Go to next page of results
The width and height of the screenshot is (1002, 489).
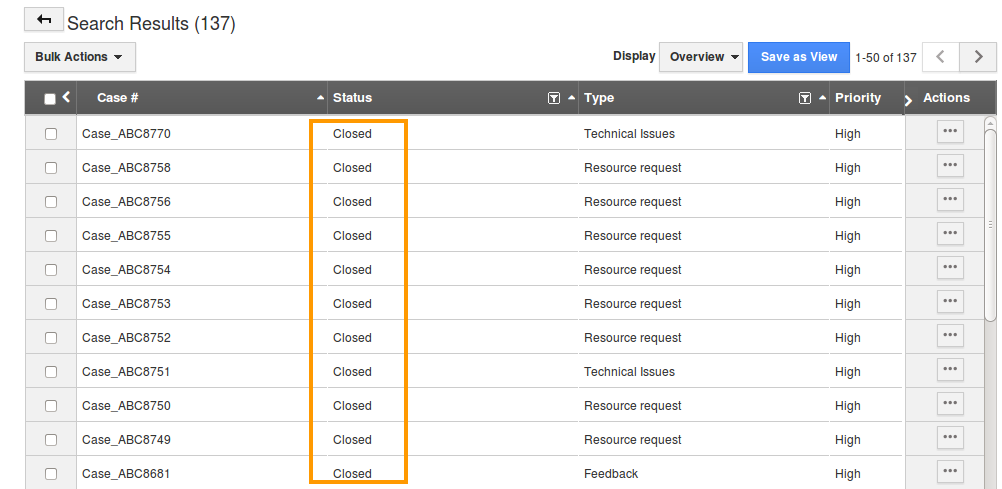pos(978,57)
